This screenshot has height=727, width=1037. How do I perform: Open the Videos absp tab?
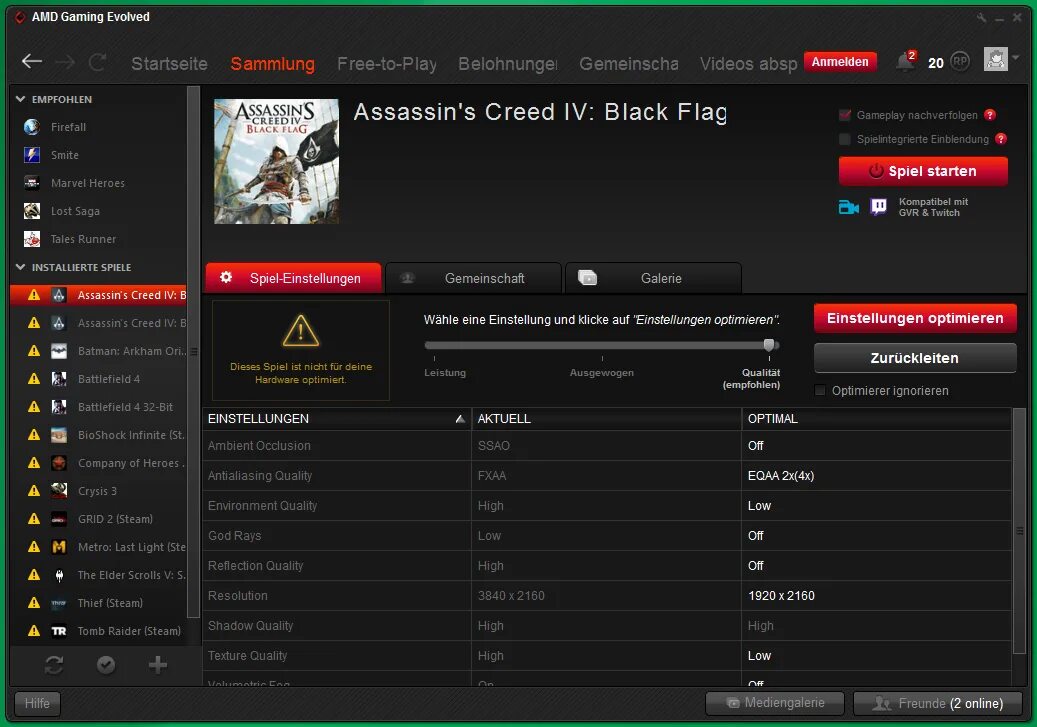click(x=749, y=64)
